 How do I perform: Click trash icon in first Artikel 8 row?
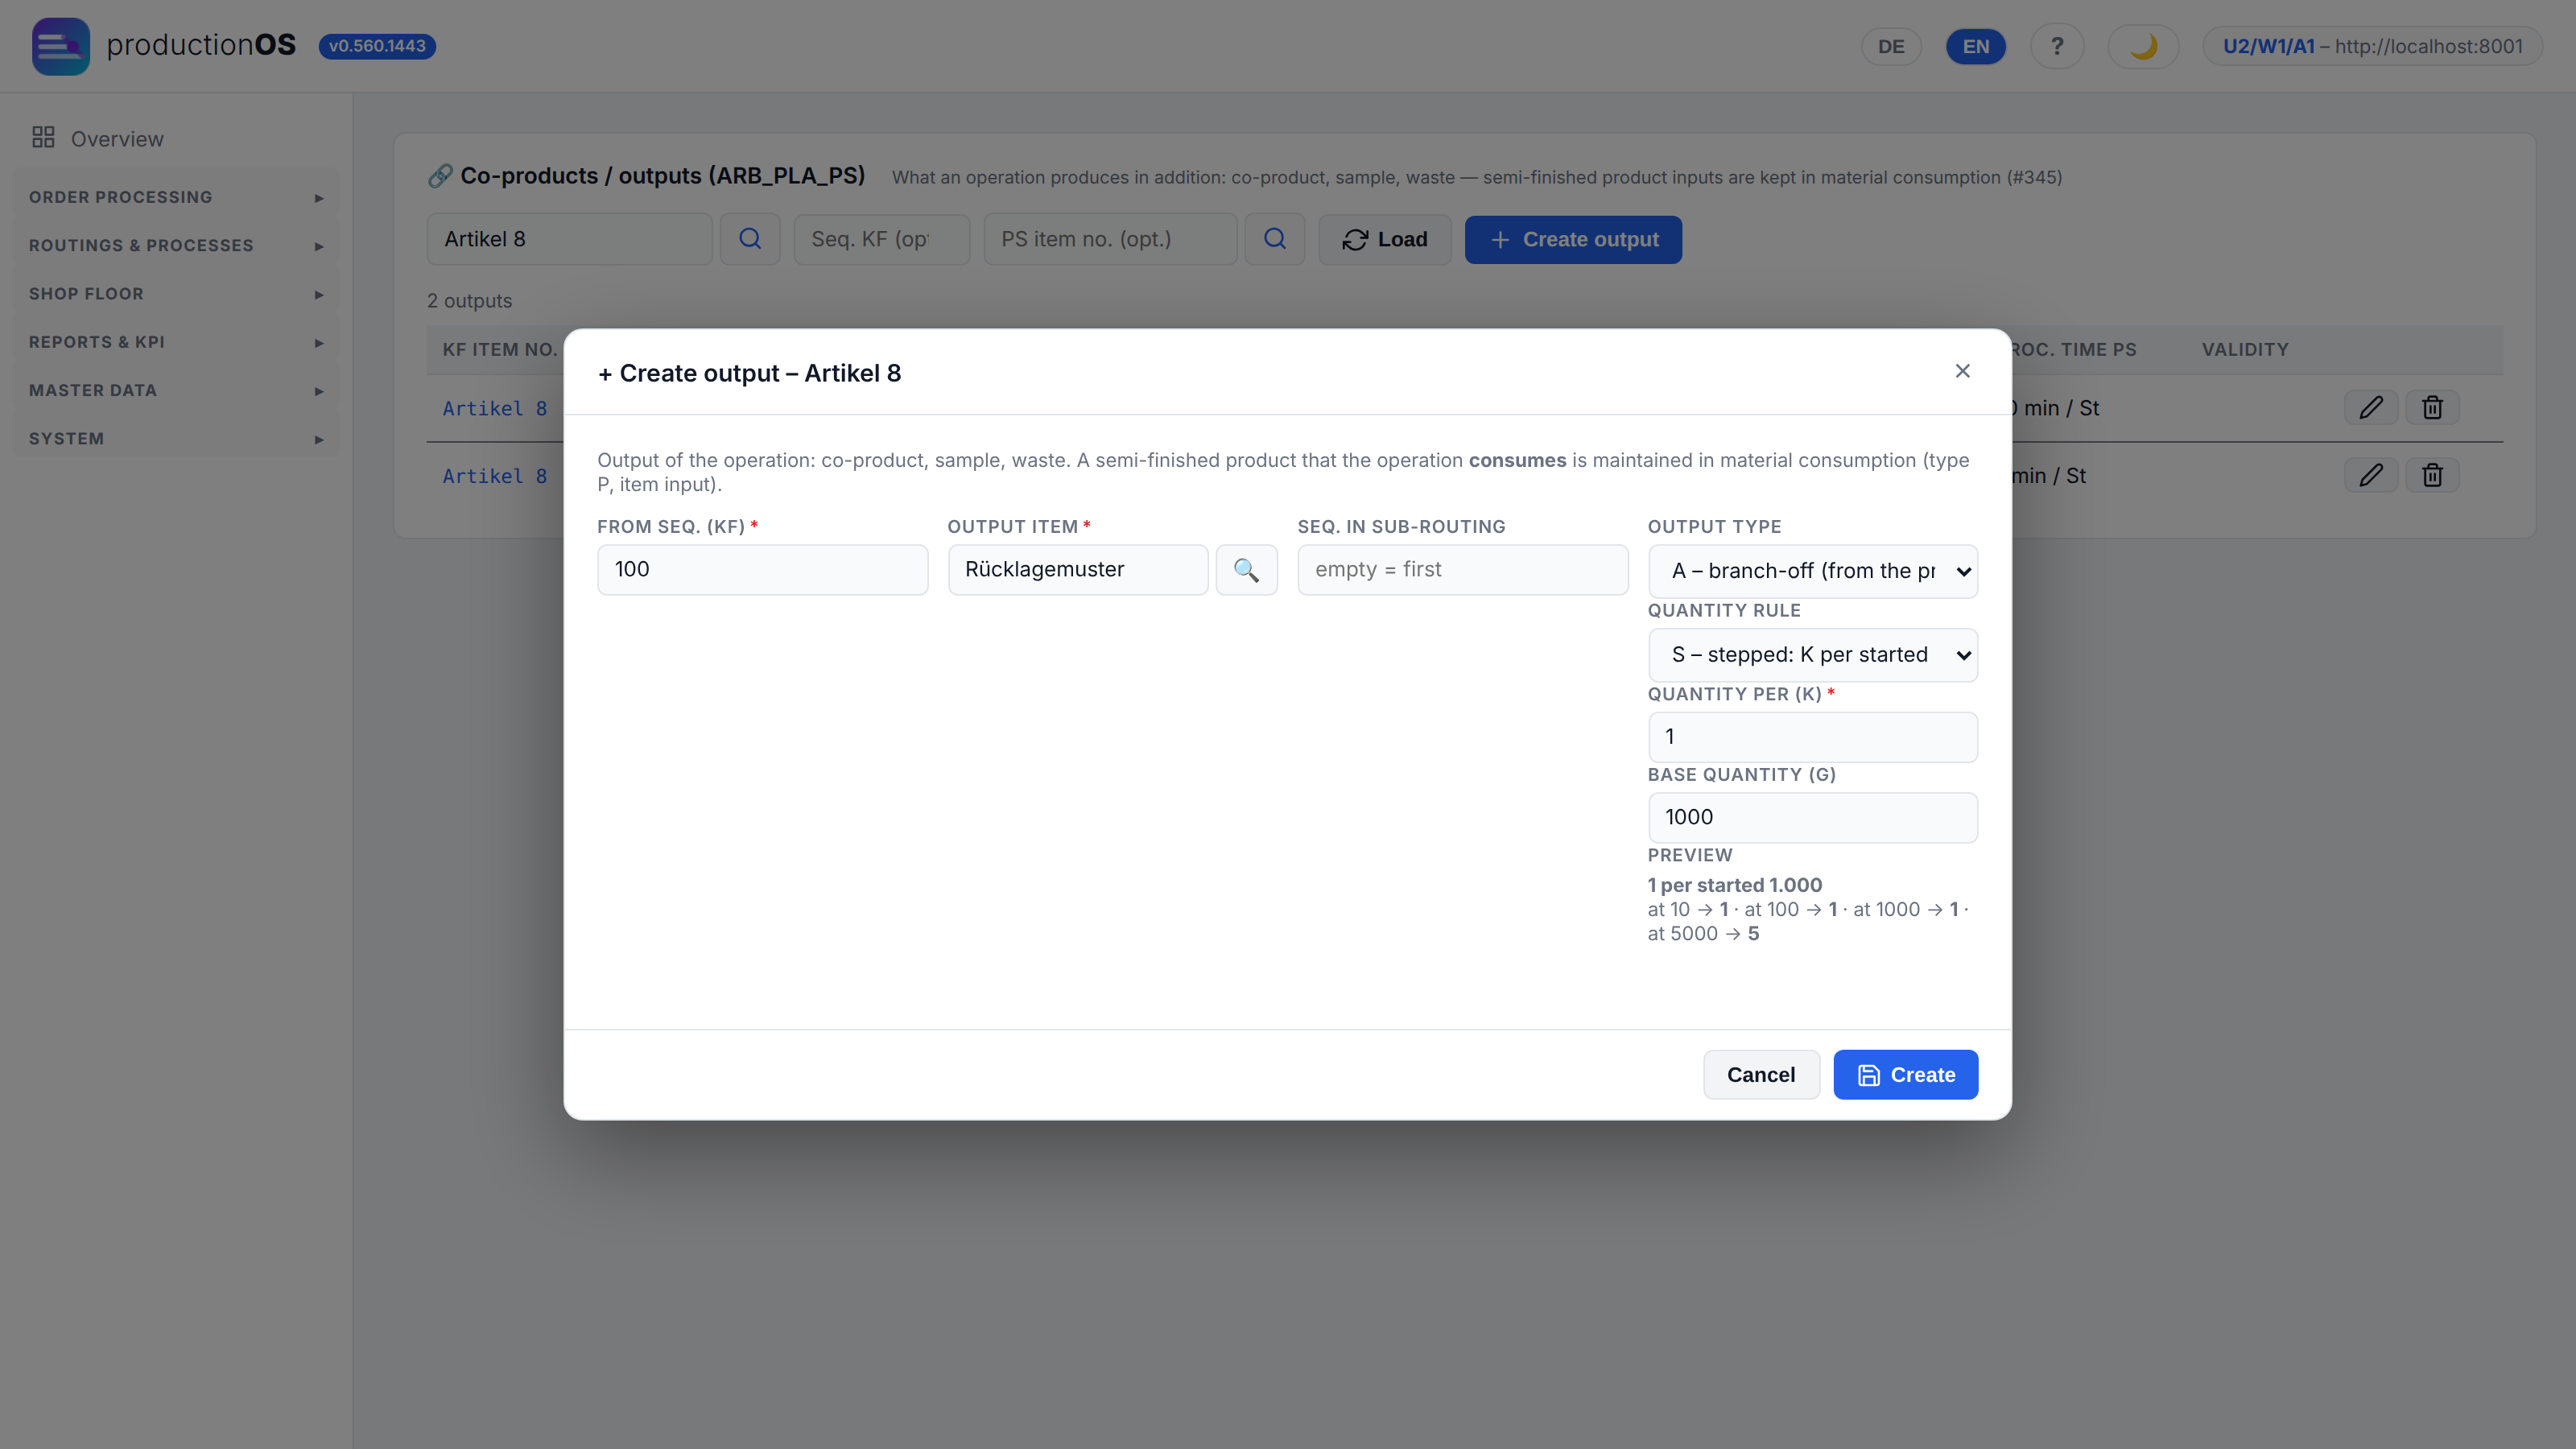[2432, 408]
